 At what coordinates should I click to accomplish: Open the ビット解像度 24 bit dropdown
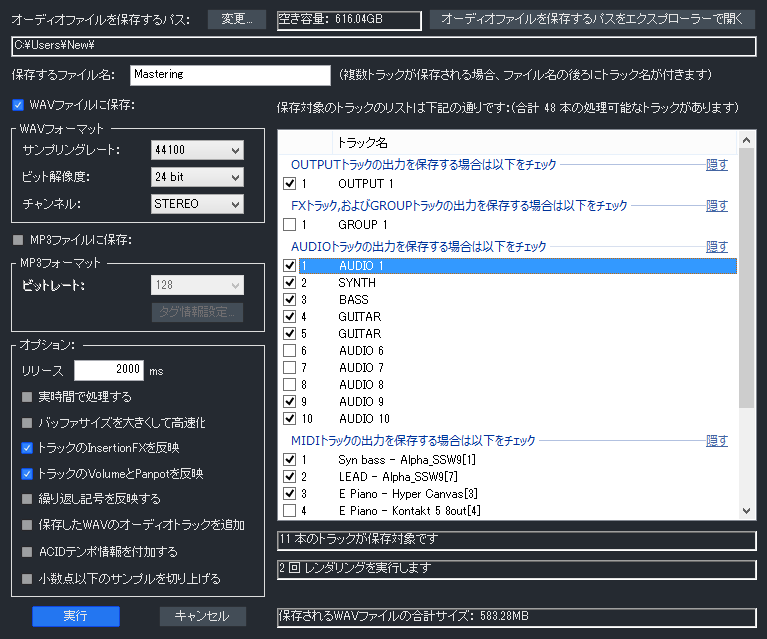tap(197, 177)
